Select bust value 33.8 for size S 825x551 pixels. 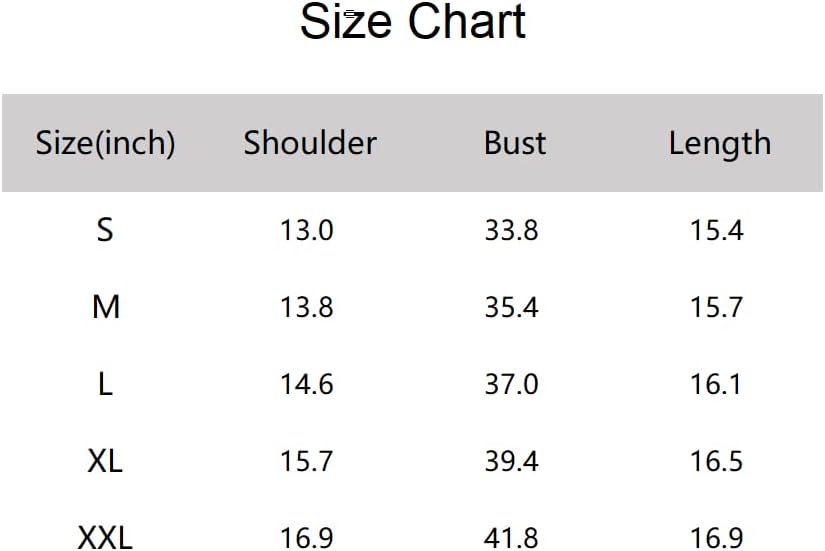pos(511,231)
